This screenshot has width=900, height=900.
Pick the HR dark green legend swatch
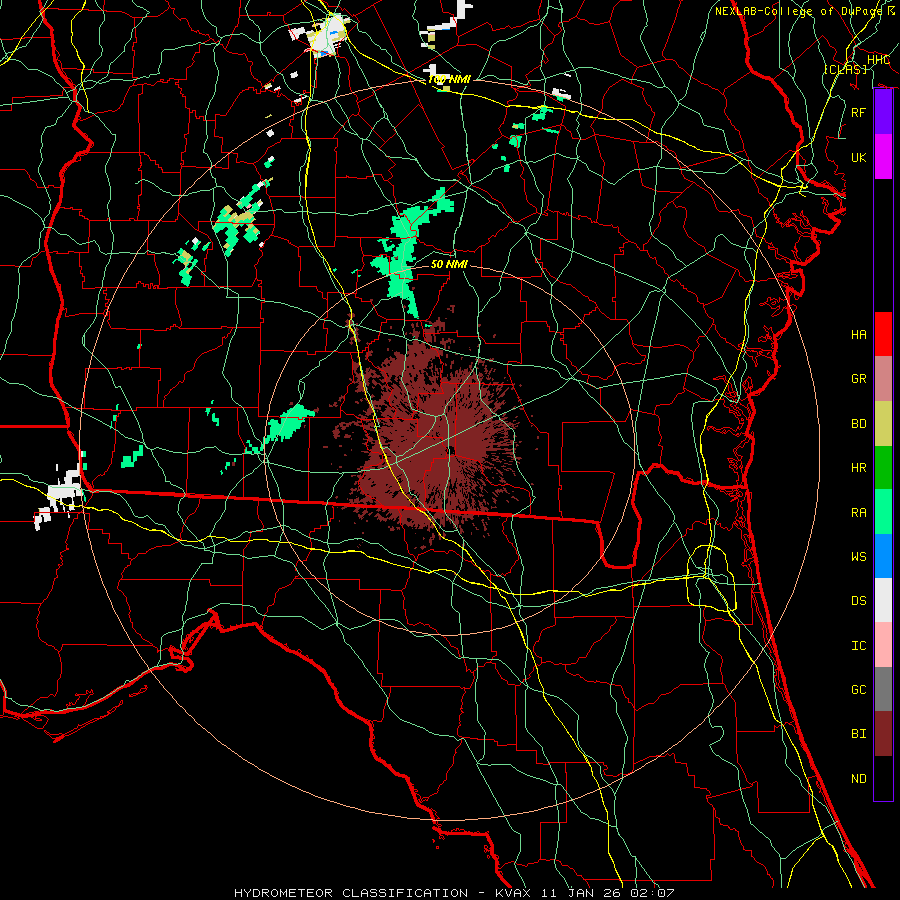click(x=883, y=467)
